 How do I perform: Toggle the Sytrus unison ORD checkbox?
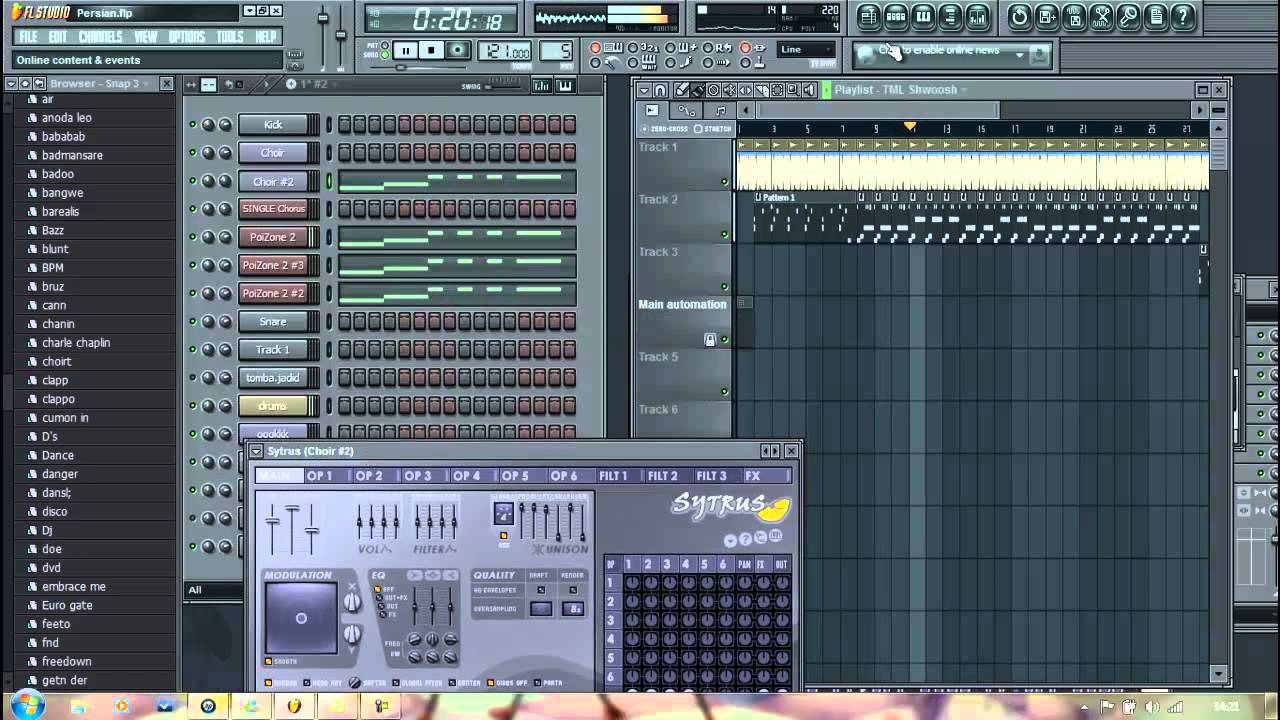point(504,535)
